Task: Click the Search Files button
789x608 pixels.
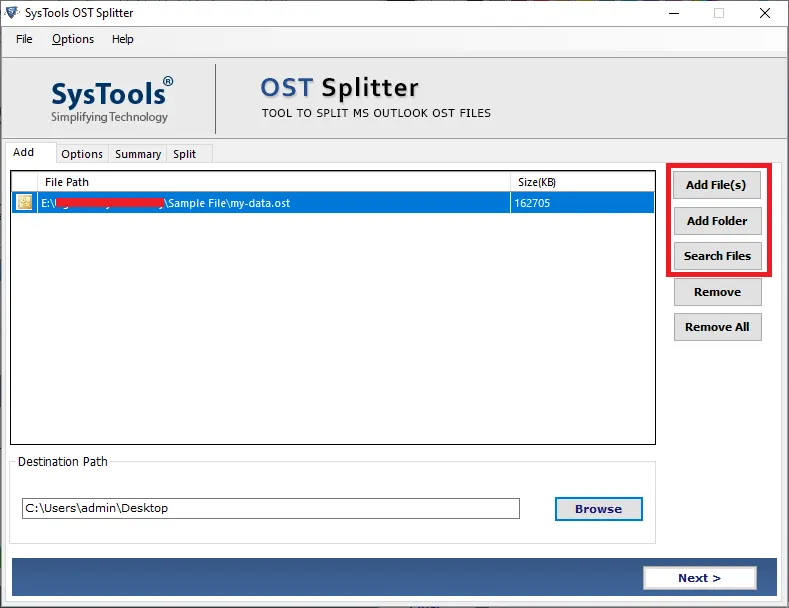Action: (717, 256)
